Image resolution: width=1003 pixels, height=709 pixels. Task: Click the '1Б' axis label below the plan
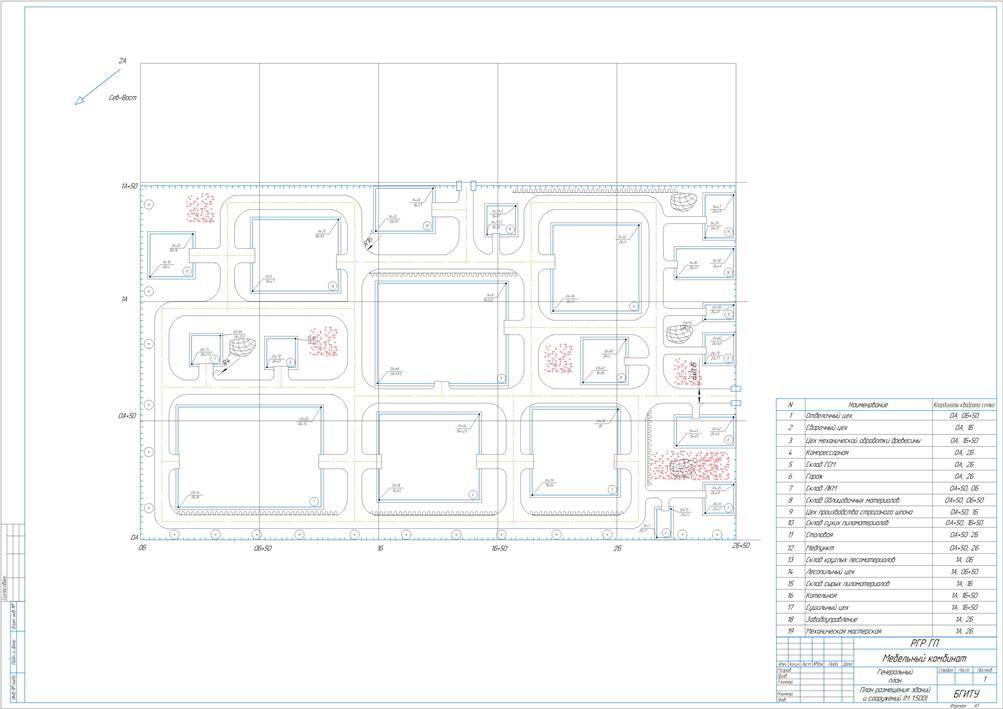pos(380,548)
